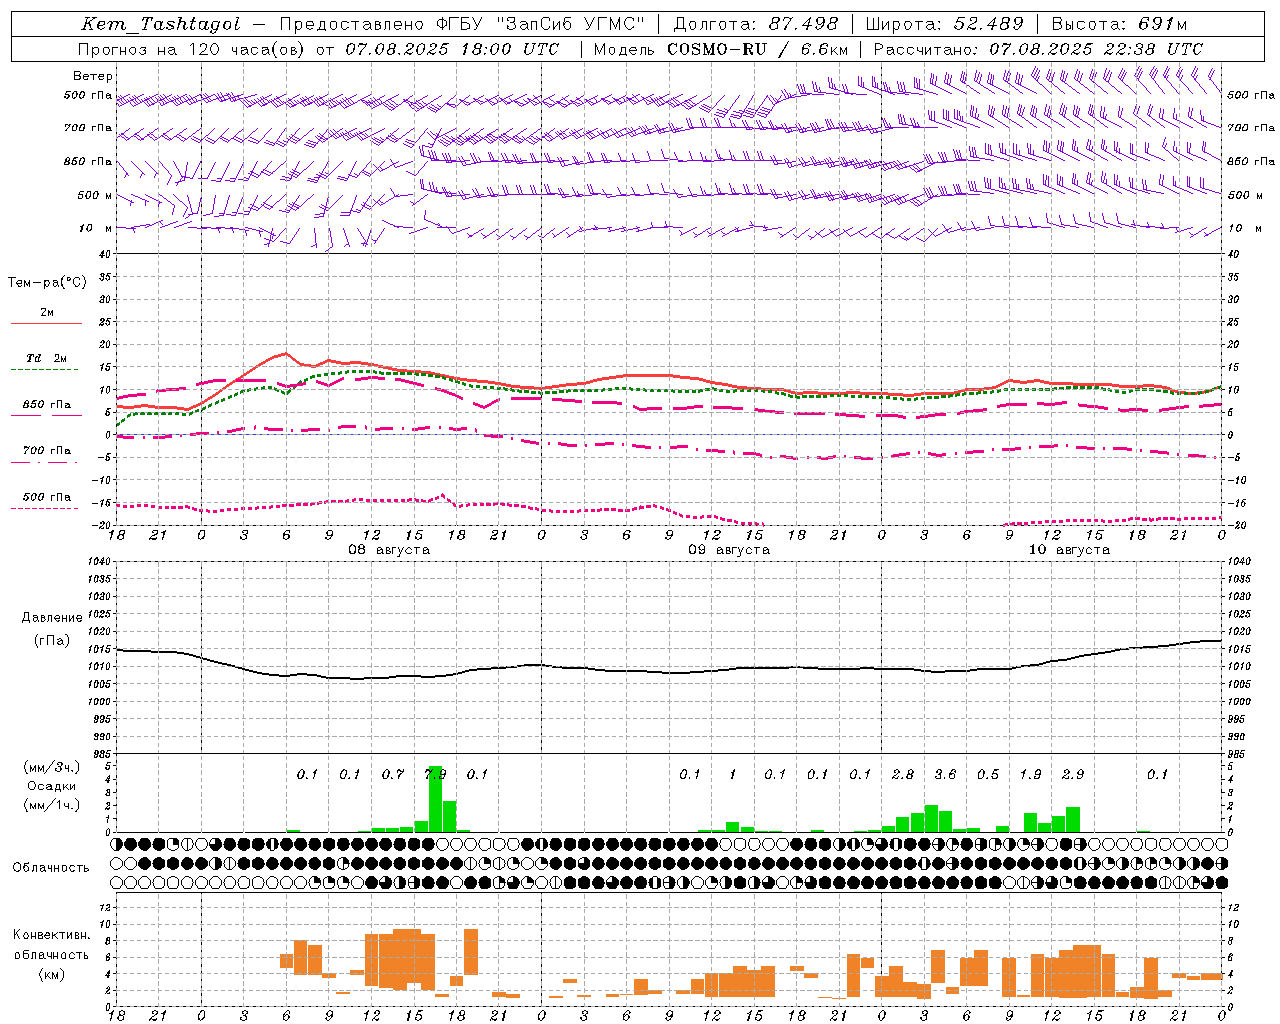Click the '2.9' precipitation total
Screen dimensions: 1280x1024
coord(1073,774)
